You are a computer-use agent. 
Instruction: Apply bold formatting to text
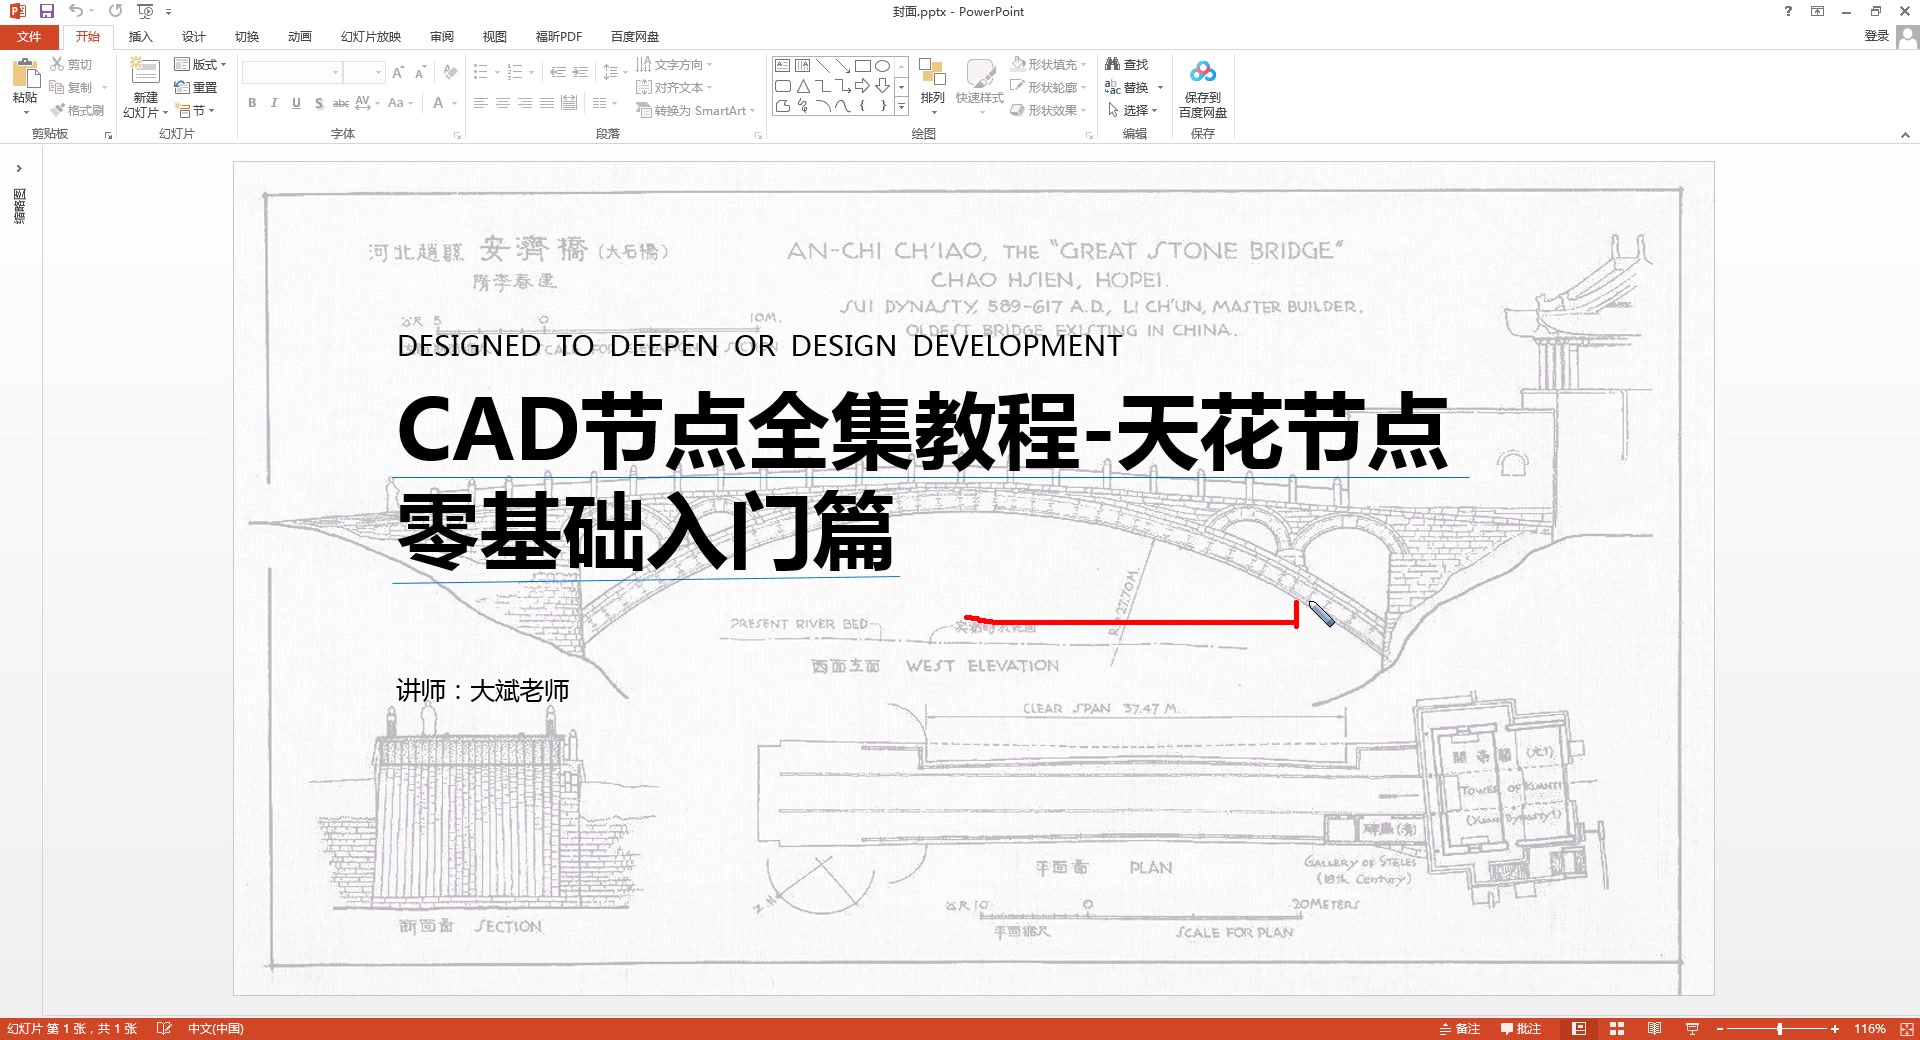252,103
